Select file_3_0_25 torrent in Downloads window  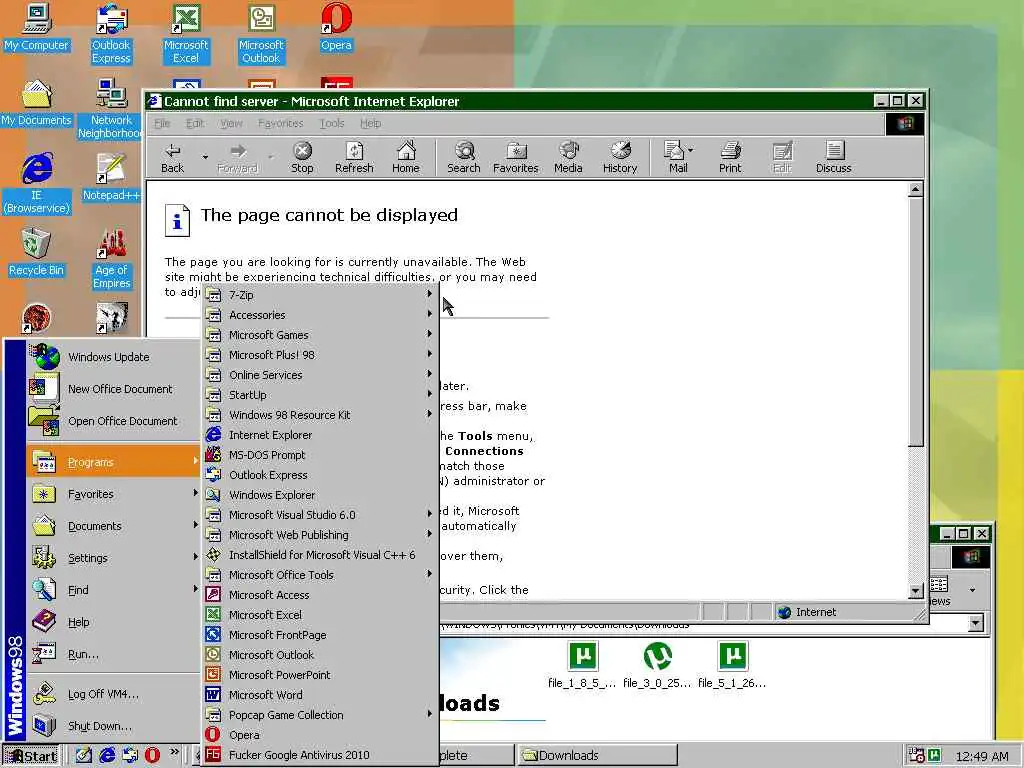click(657, 665)
